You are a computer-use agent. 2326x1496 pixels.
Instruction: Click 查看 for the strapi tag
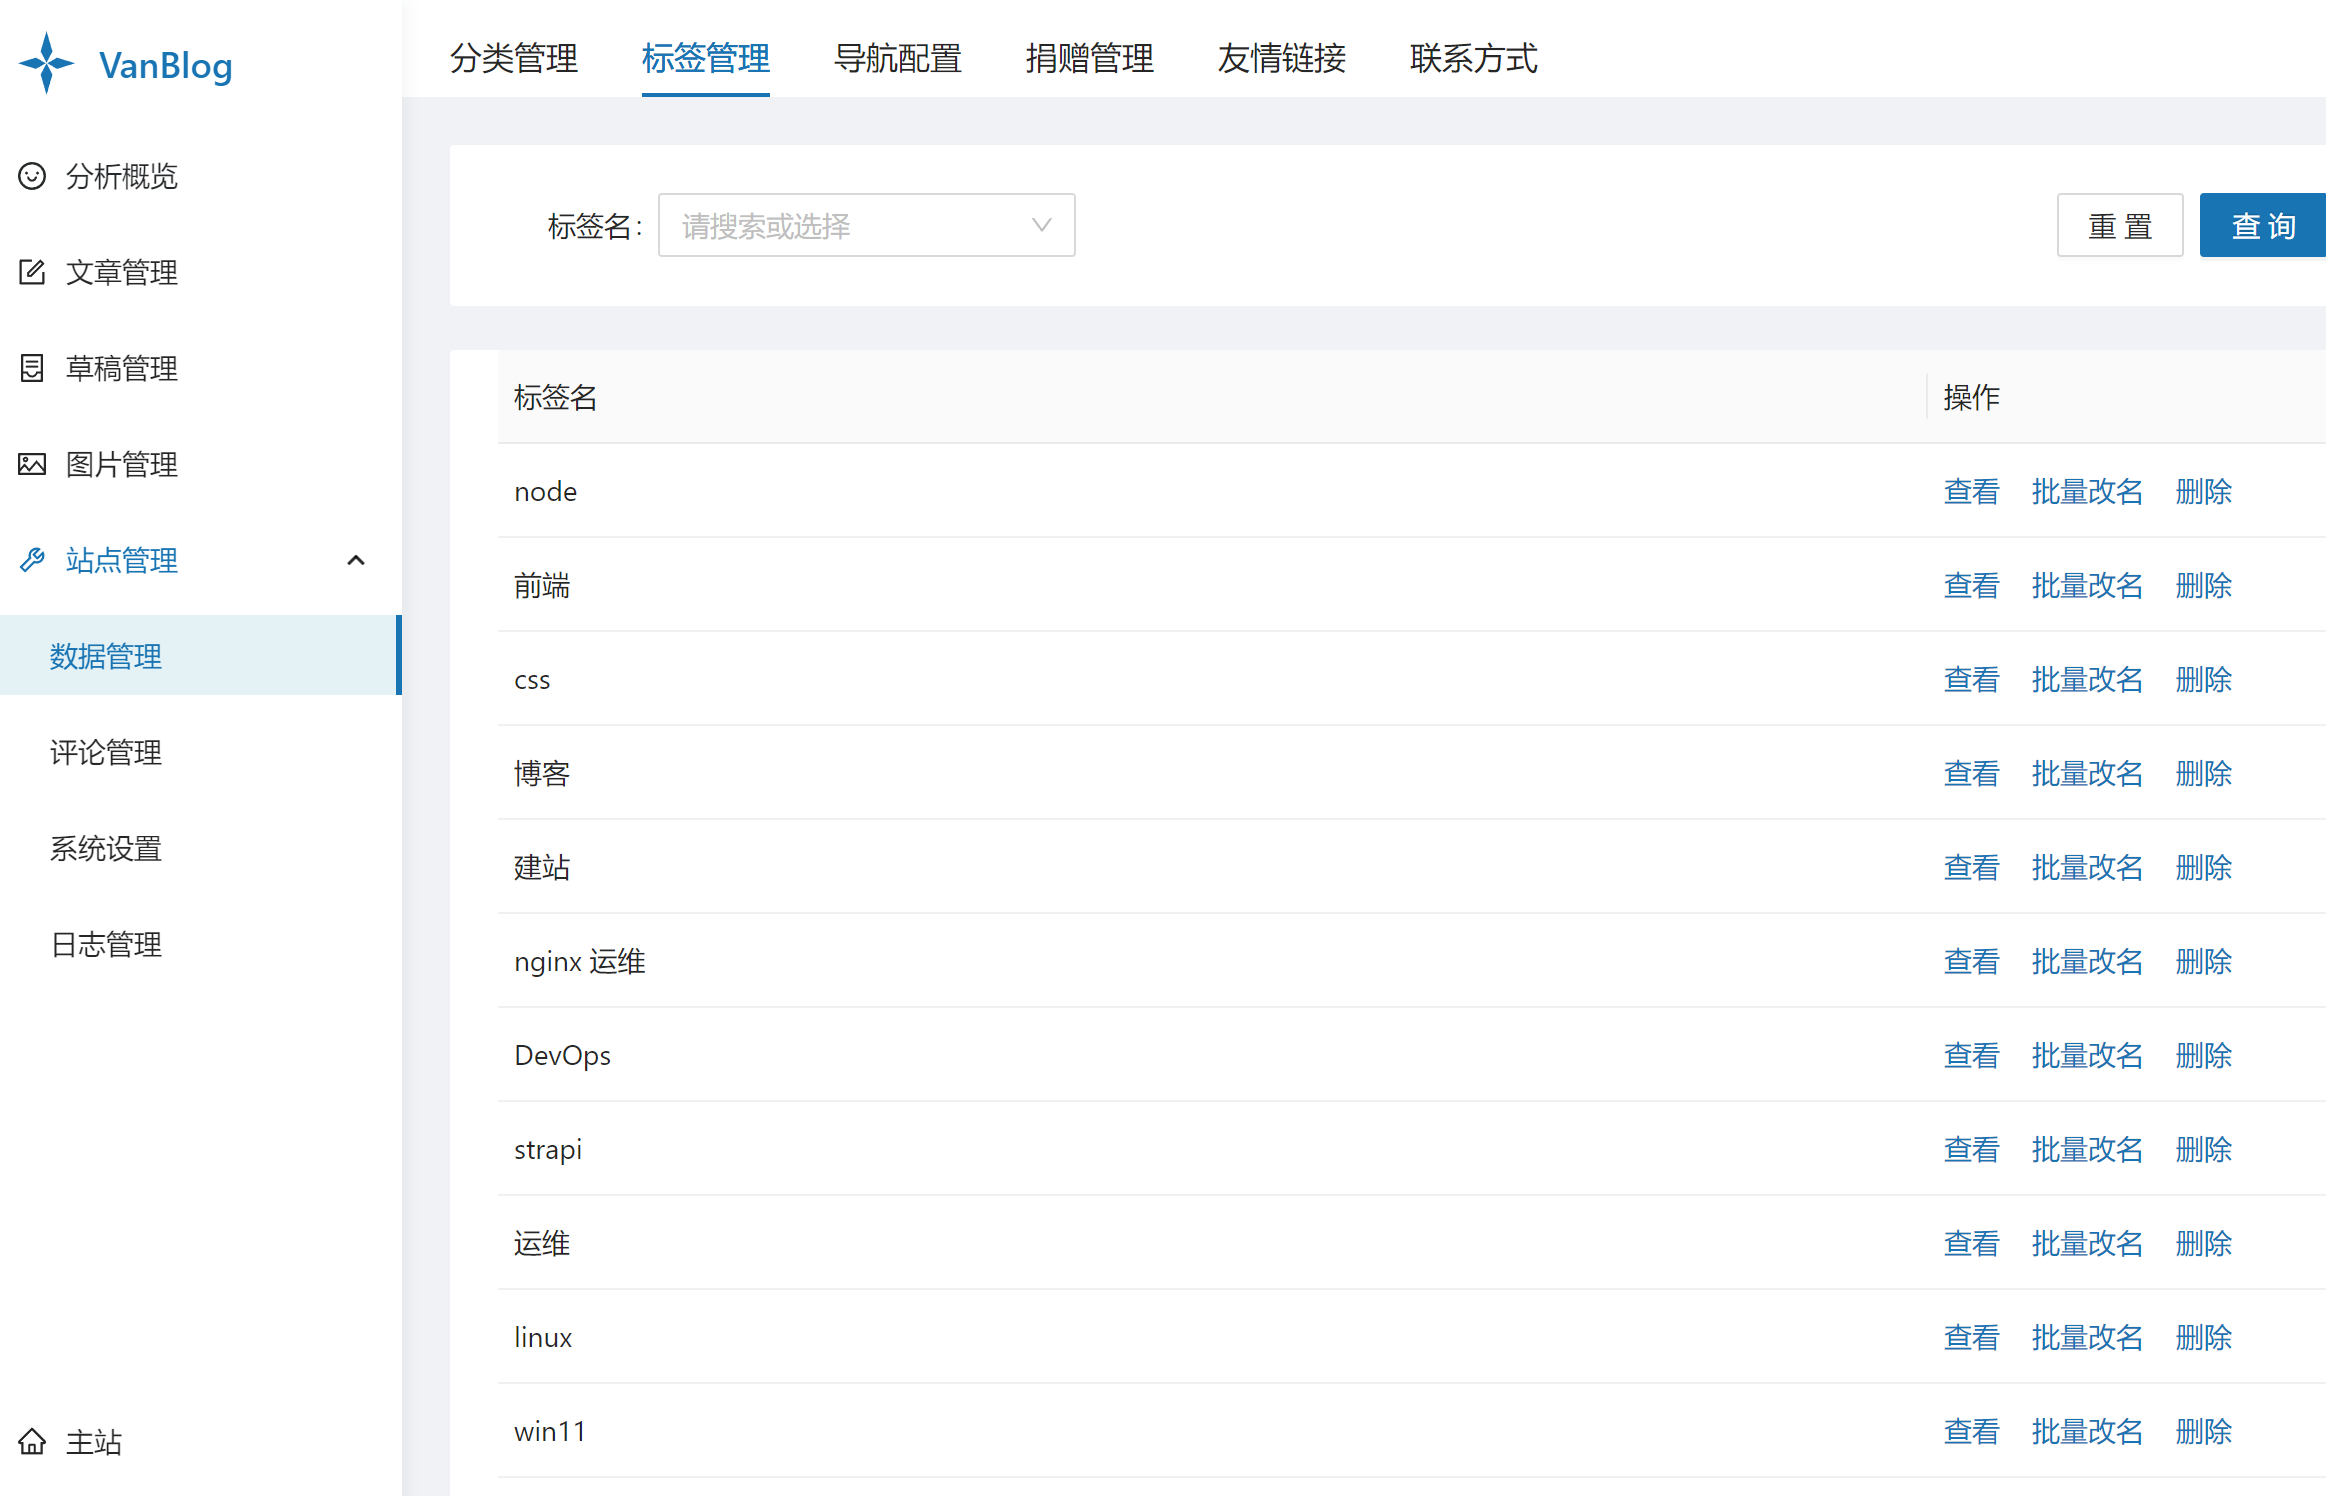pyautogui.click(x=1971, y=1149)
